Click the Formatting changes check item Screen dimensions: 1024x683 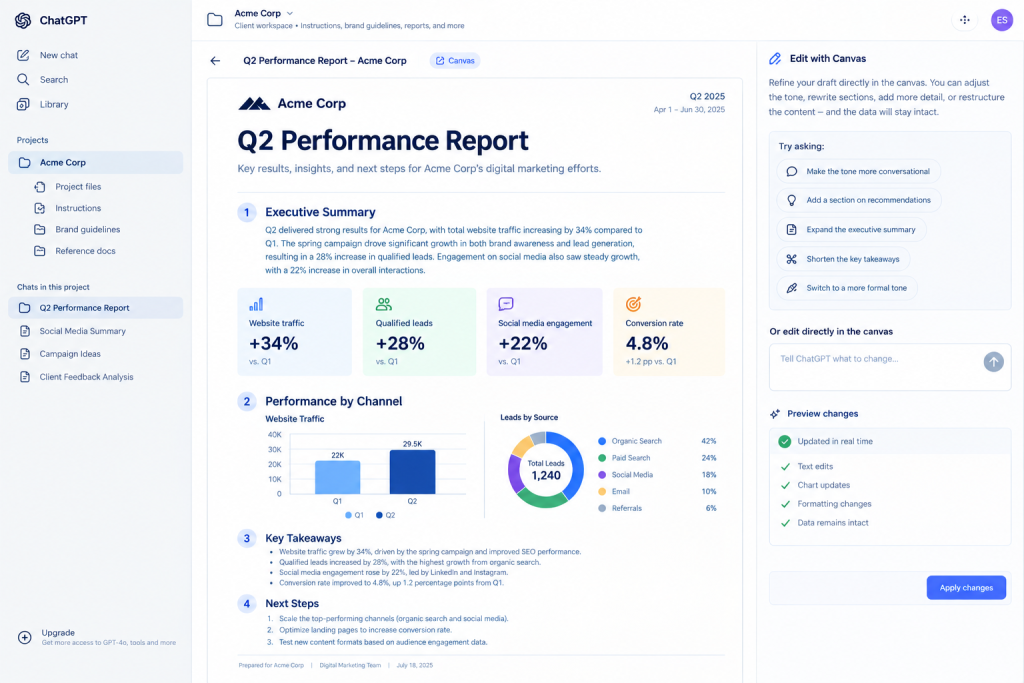tap(825, 504)
